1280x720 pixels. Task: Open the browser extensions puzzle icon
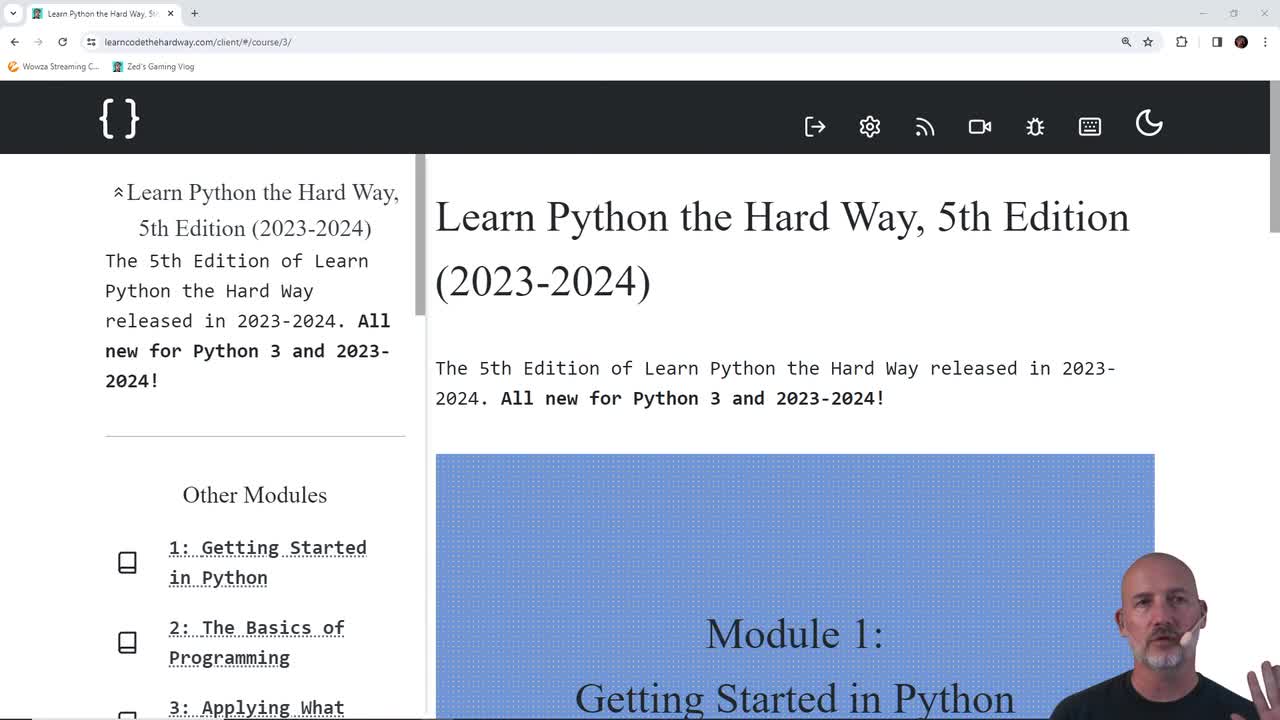(x=1182, y=42)
